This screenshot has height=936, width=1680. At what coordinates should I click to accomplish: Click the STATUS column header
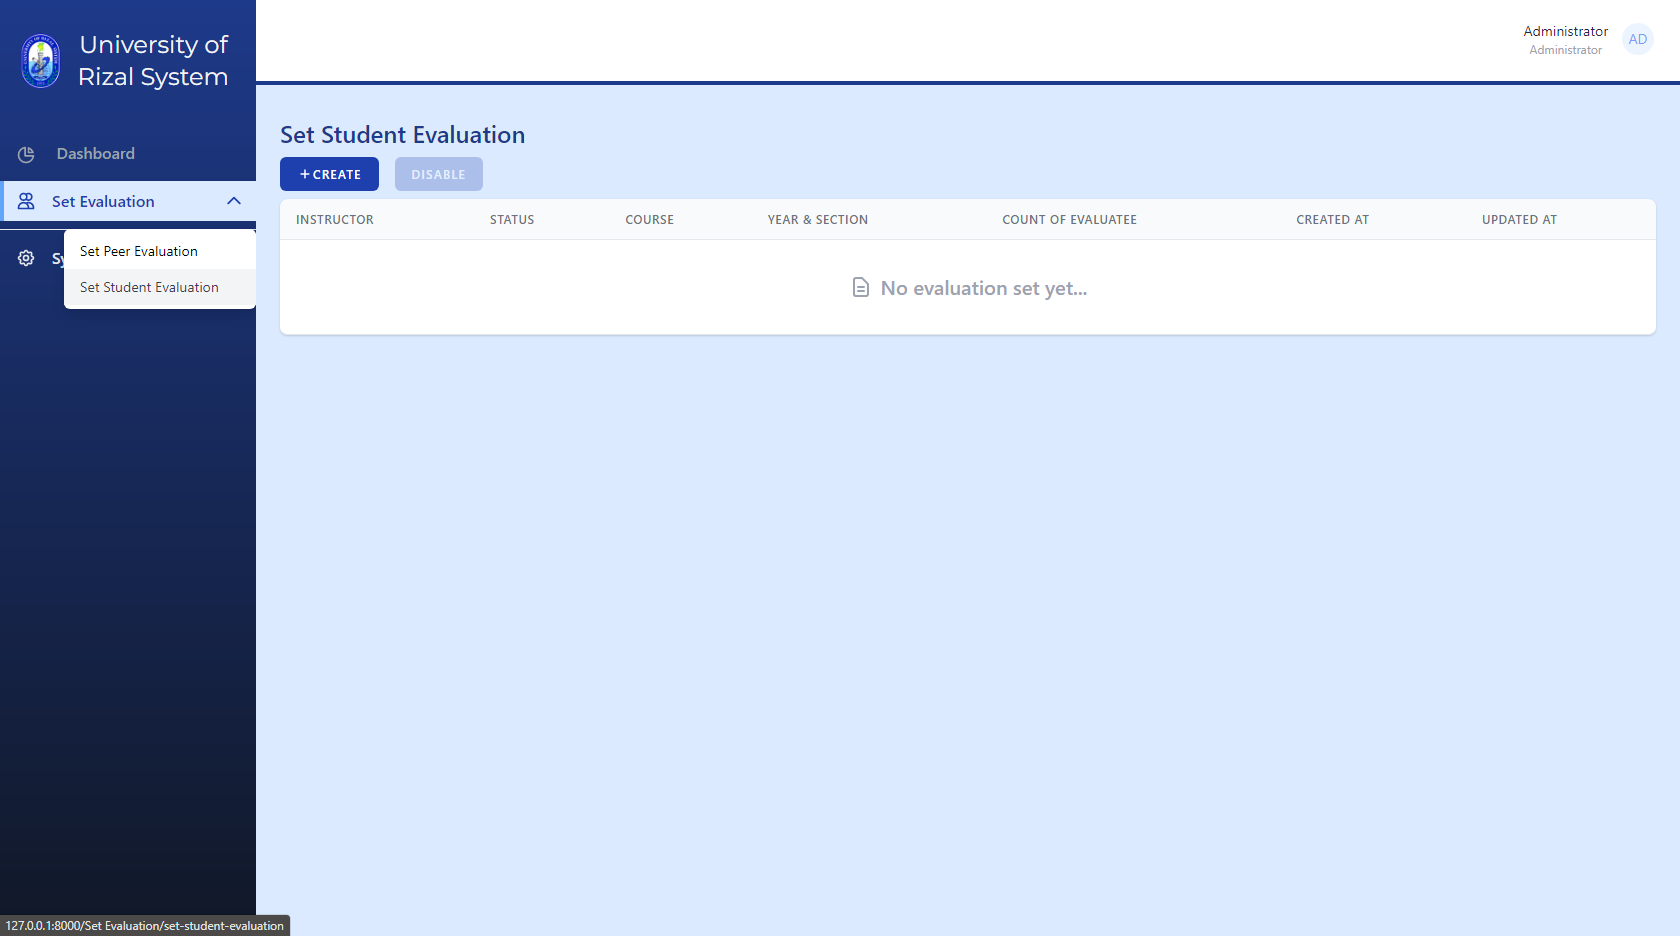pos(511,219)
